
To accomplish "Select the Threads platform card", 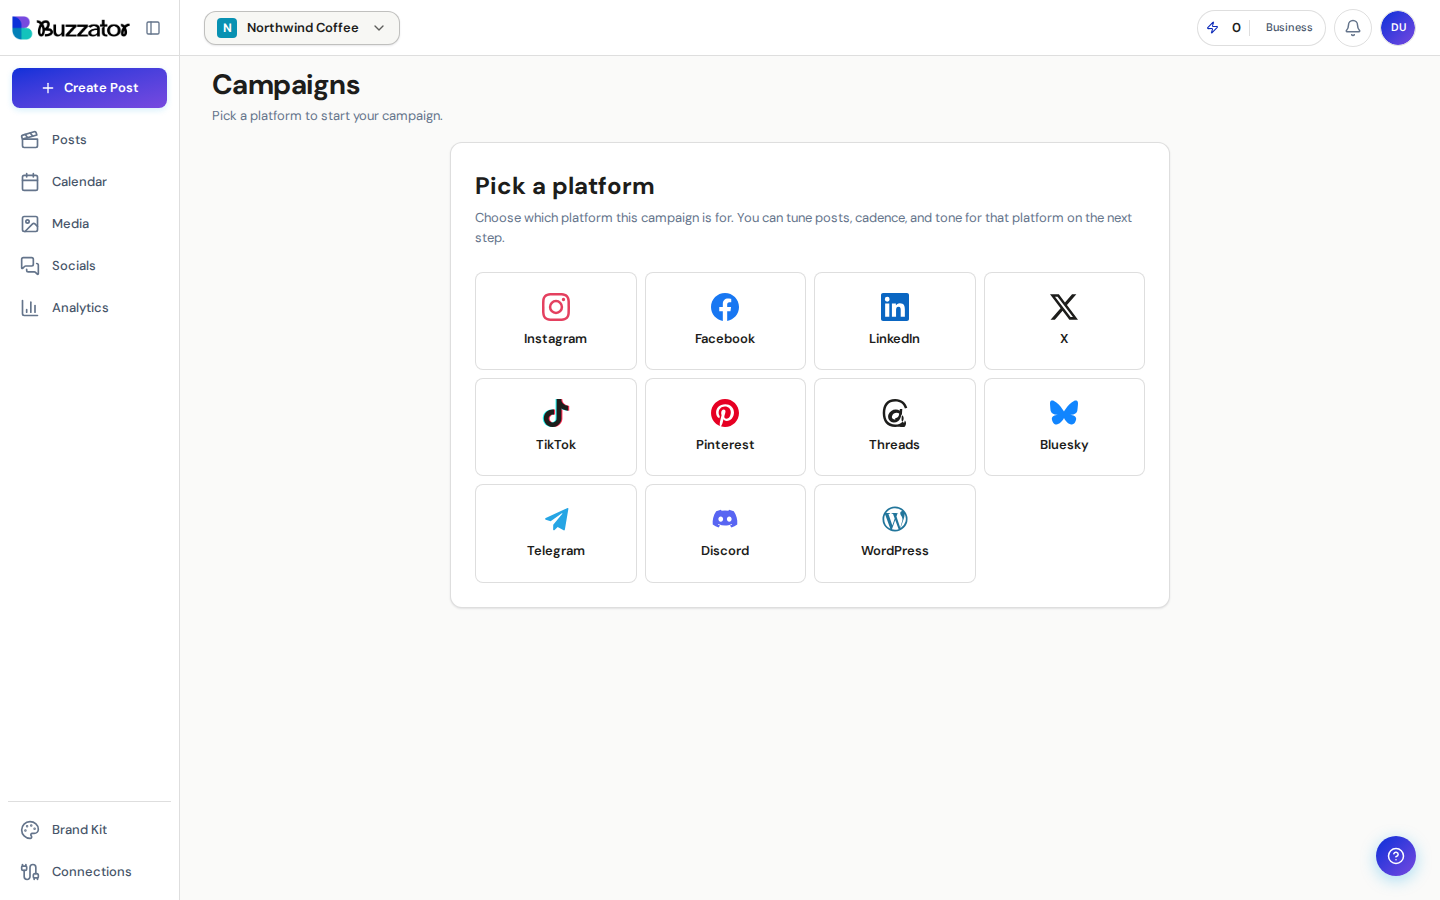I will (894, 427).
